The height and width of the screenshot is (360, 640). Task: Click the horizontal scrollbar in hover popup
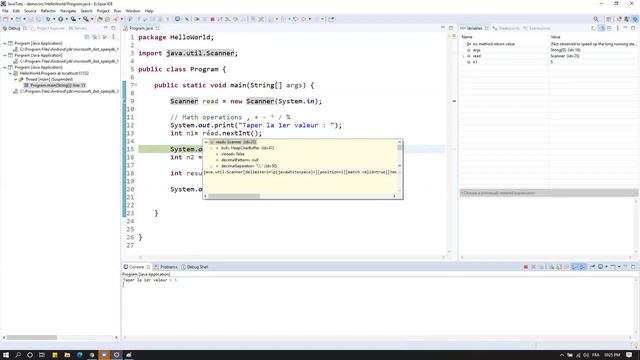(300, 196)
